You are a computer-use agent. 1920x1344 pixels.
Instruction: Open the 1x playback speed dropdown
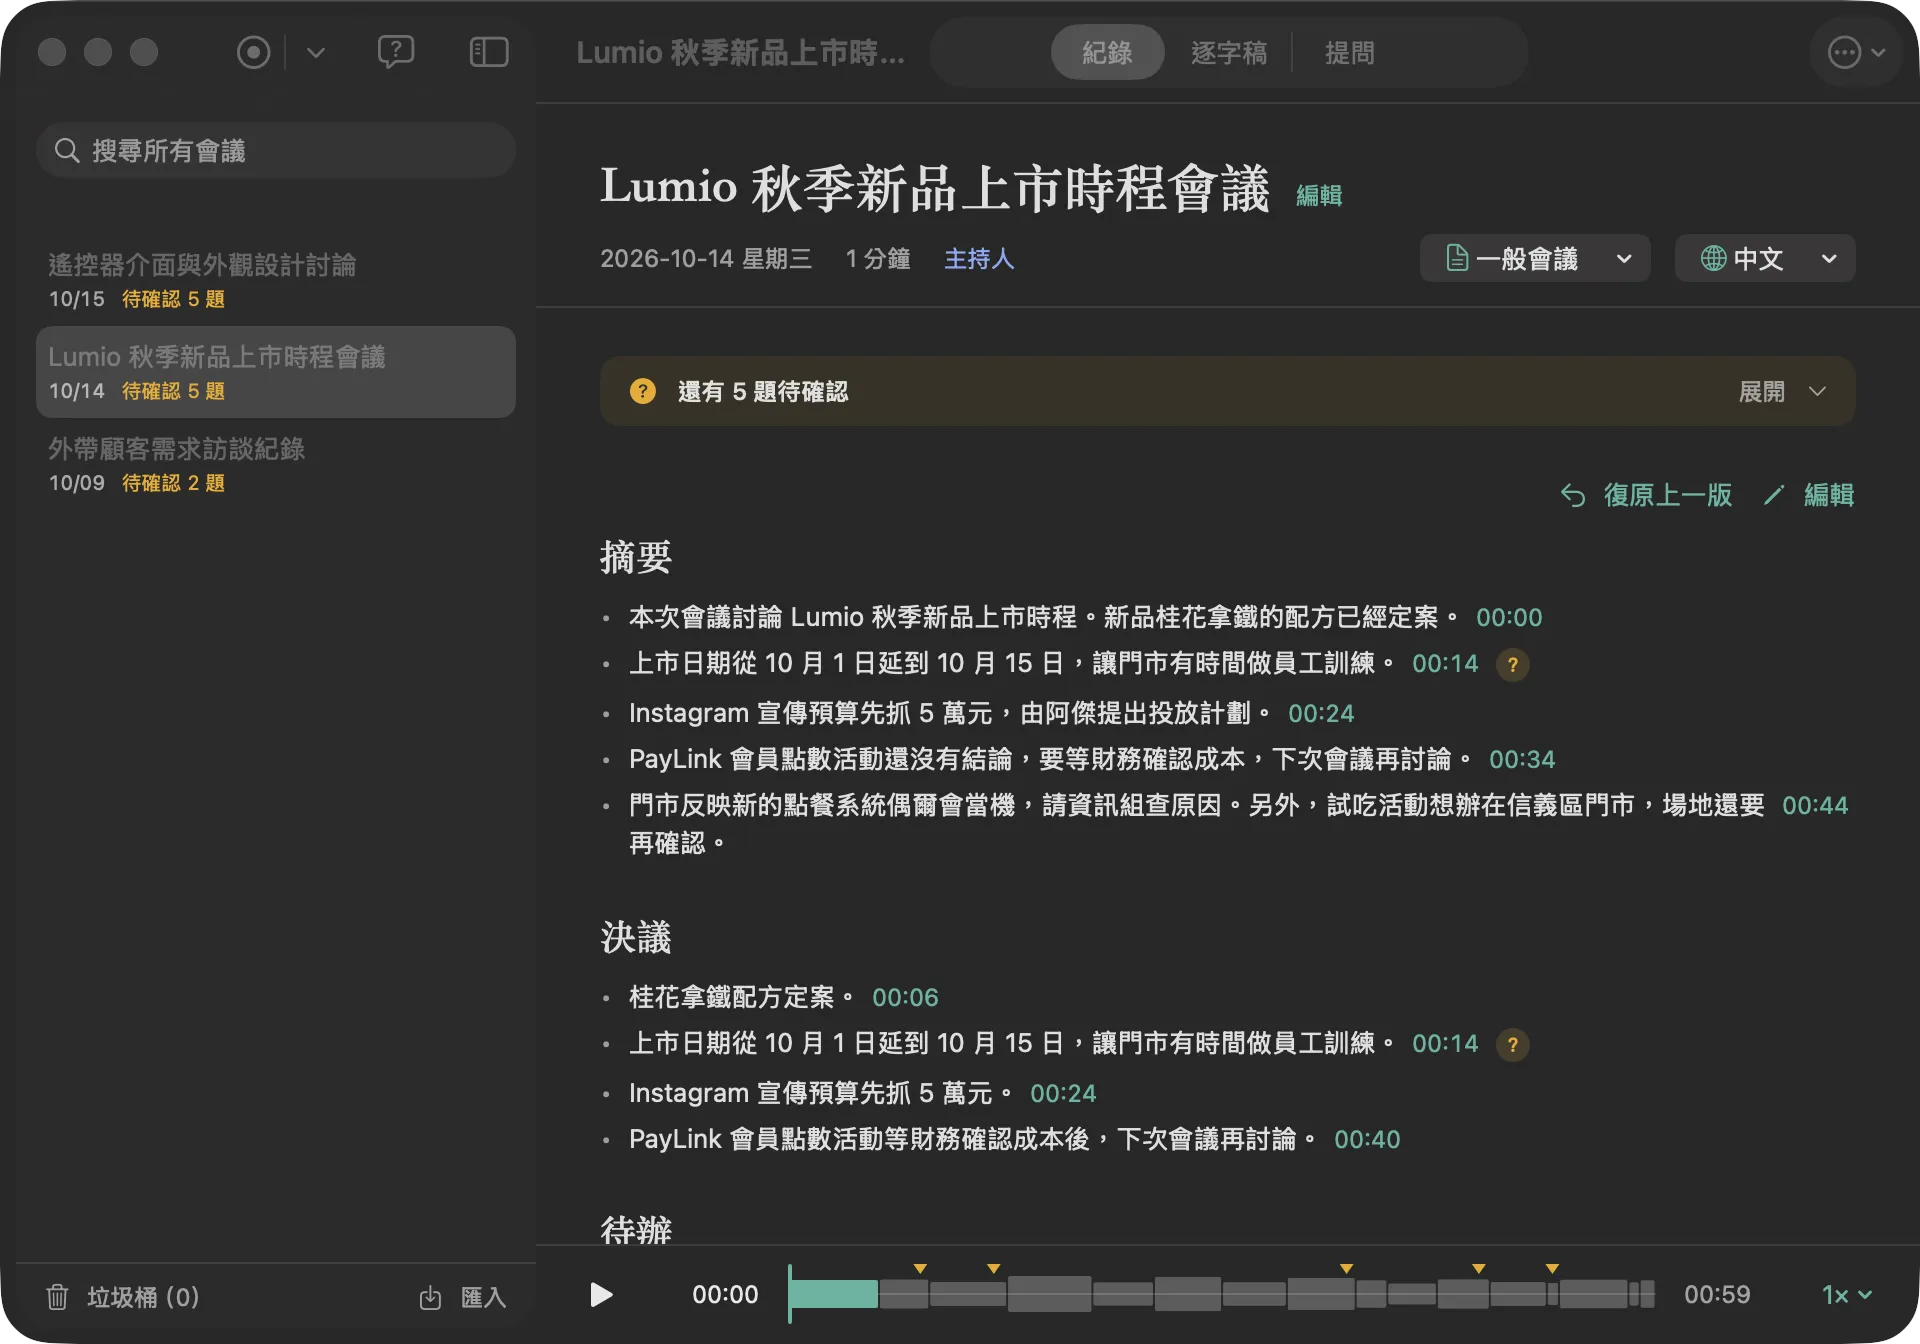click(x=1846, y=1295)
